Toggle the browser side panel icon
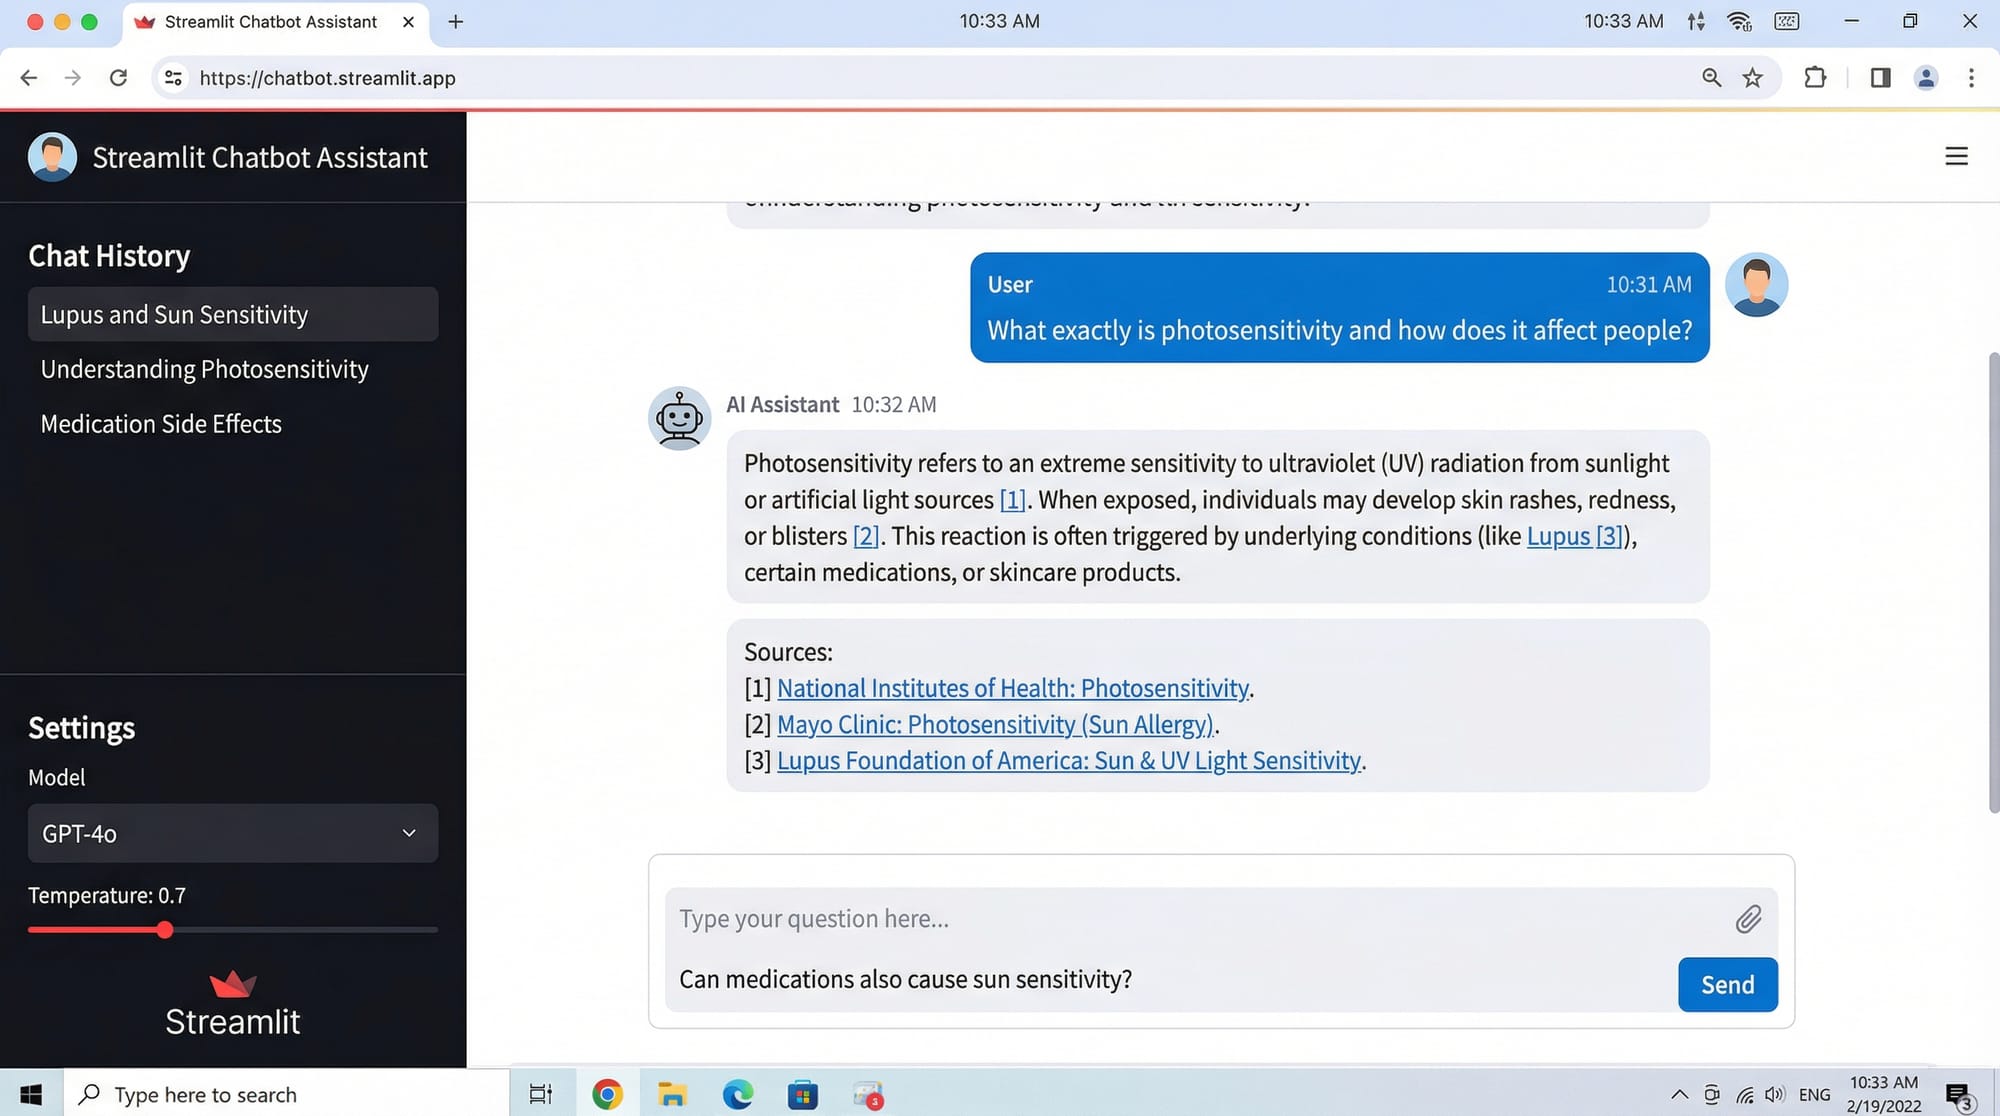This screenshot has height=1116, width=2000. coord(1880,78)
